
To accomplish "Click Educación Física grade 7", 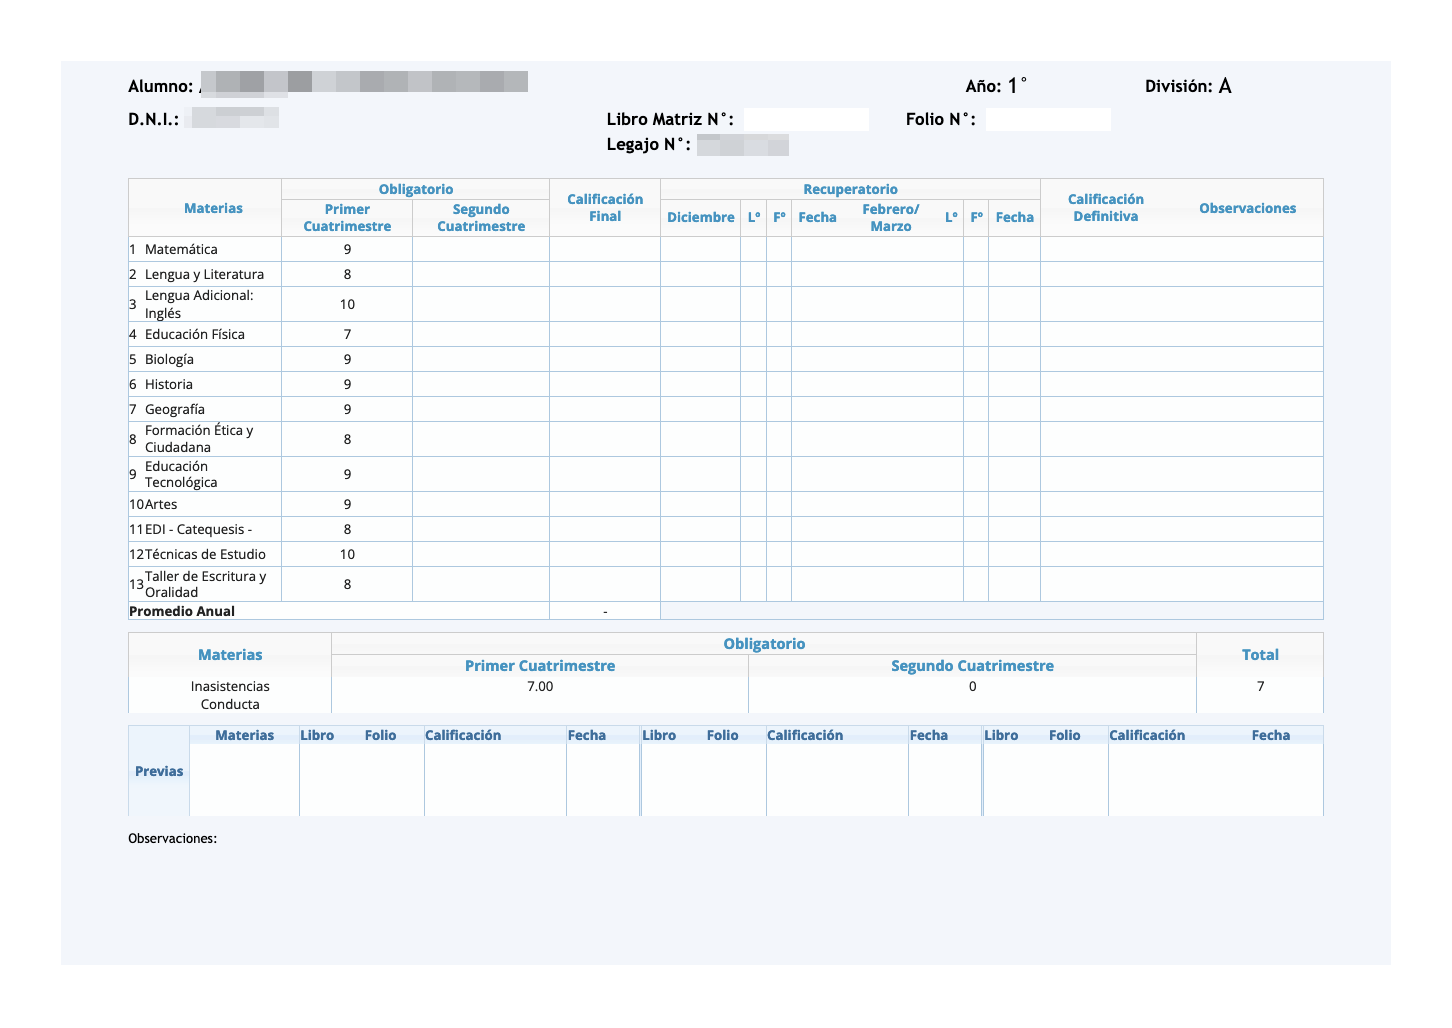I will (x=347, y=334).
